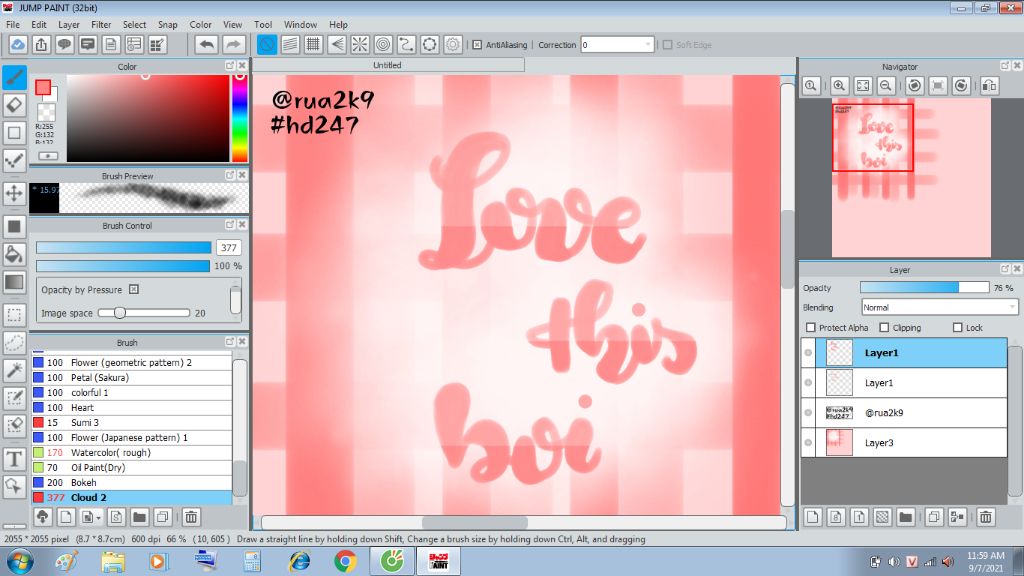Select the Move tool
Image resolution: width=1024 pixels, height=576 pixels.
[x=14, y=193]
